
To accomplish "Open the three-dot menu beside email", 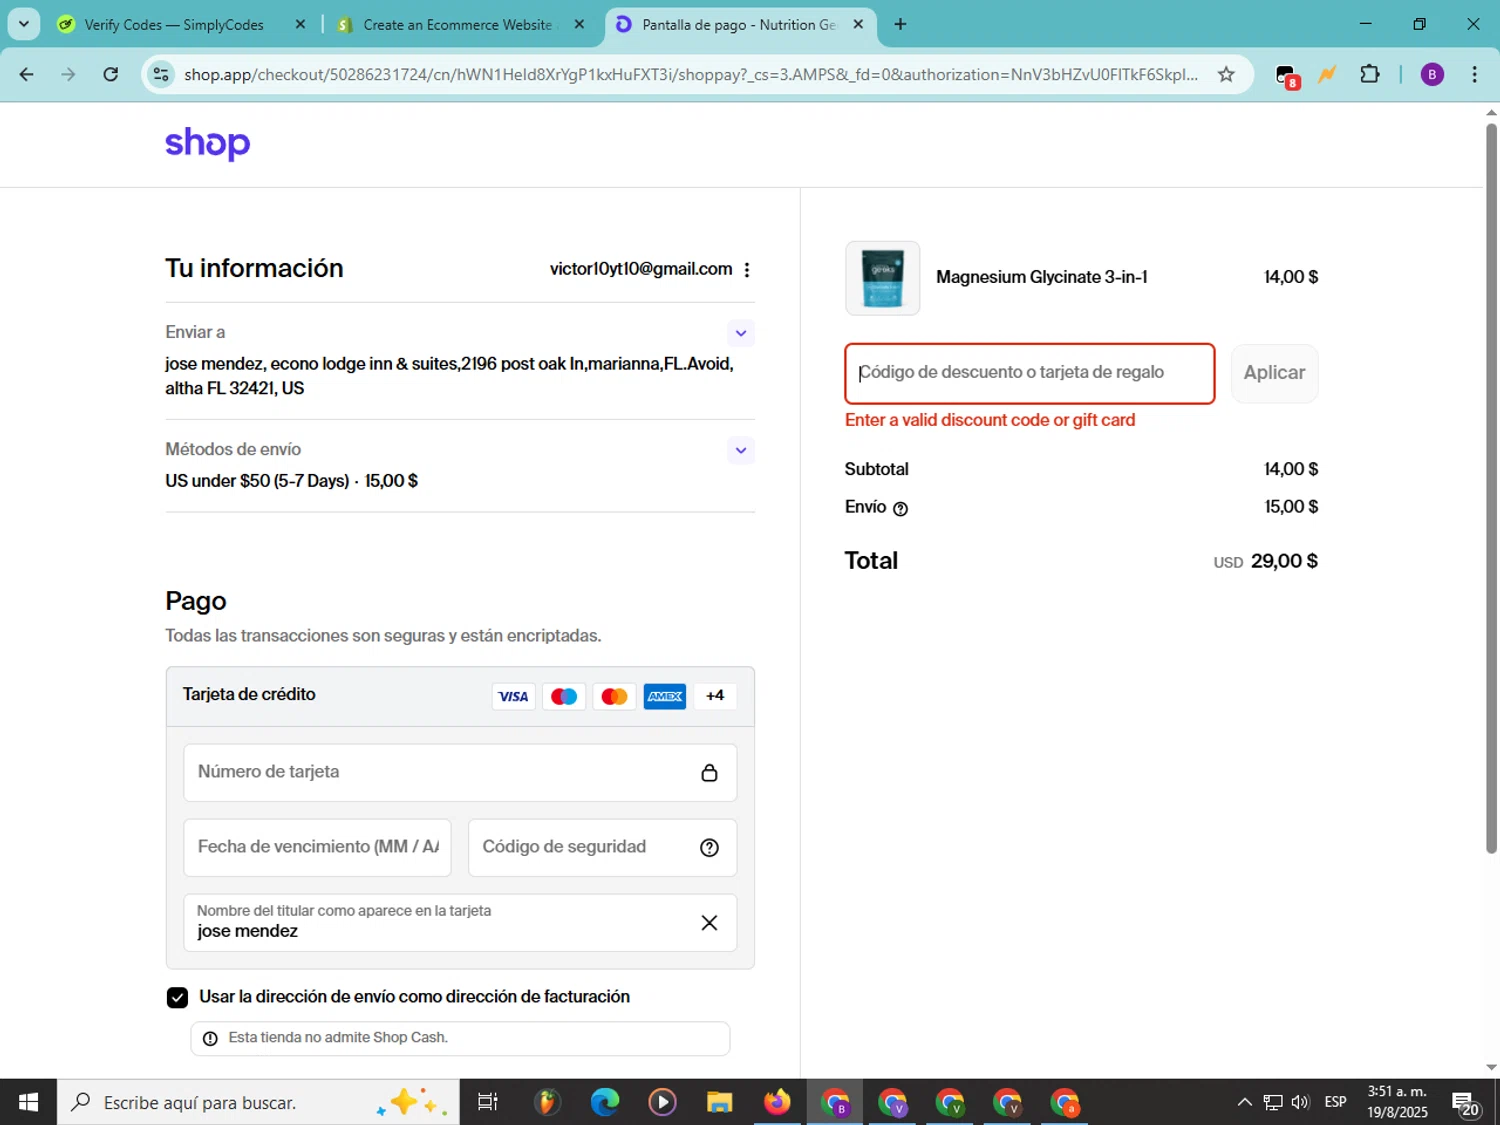I will click(747, 270).
